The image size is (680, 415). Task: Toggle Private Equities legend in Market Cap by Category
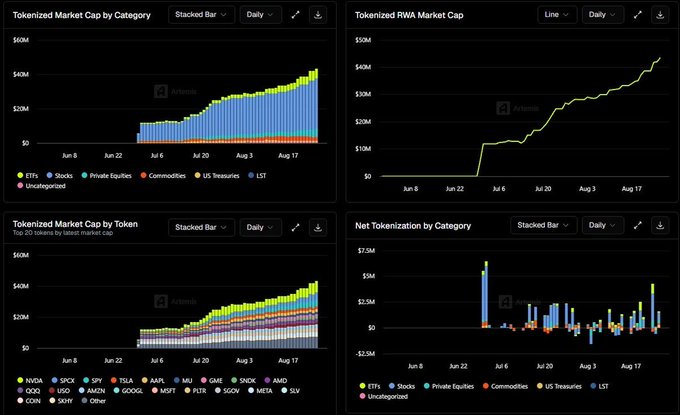(107, 176)
